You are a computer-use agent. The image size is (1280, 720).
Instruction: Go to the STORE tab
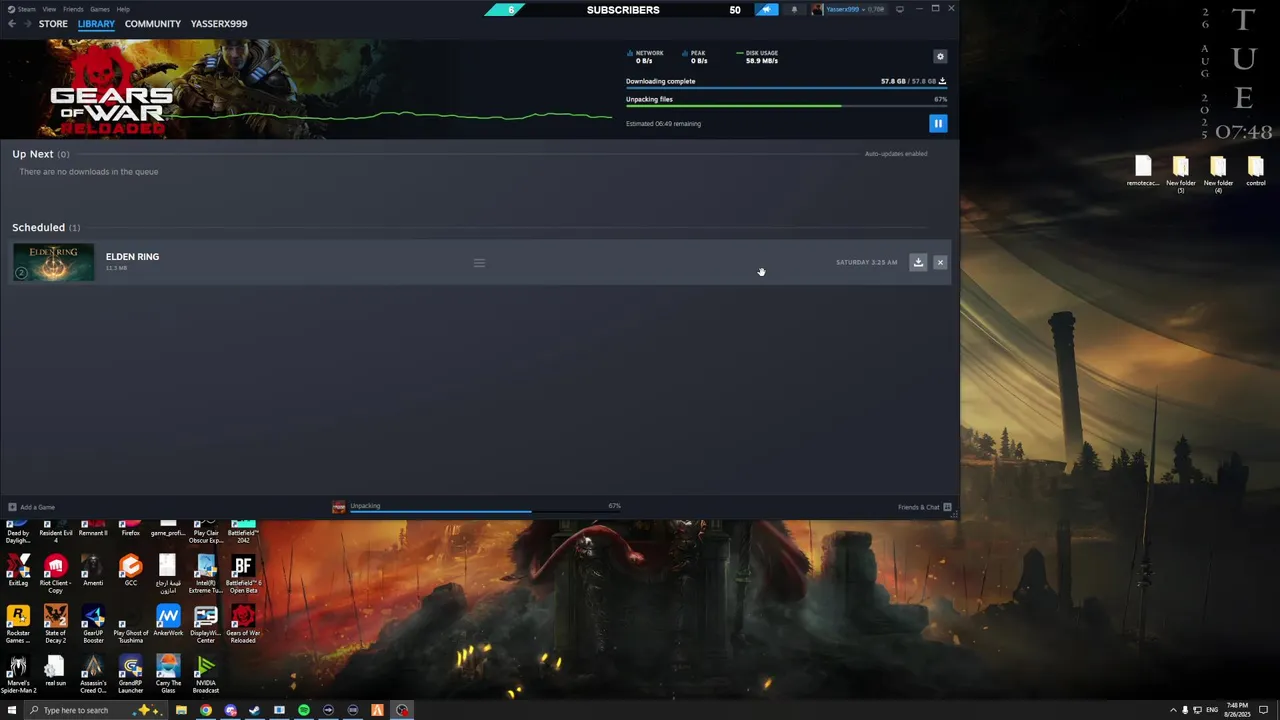pyautogui.click(x=53, y=24)
